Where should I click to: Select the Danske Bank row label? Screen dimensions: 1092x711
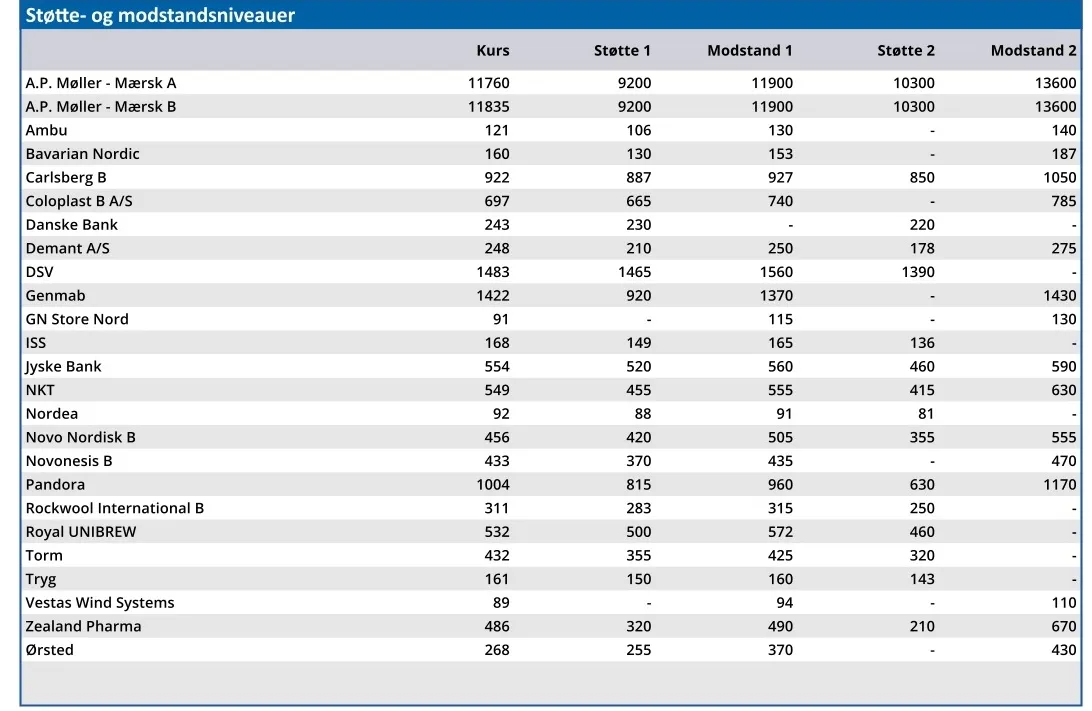pyautogui.click(x=72, y=225)
